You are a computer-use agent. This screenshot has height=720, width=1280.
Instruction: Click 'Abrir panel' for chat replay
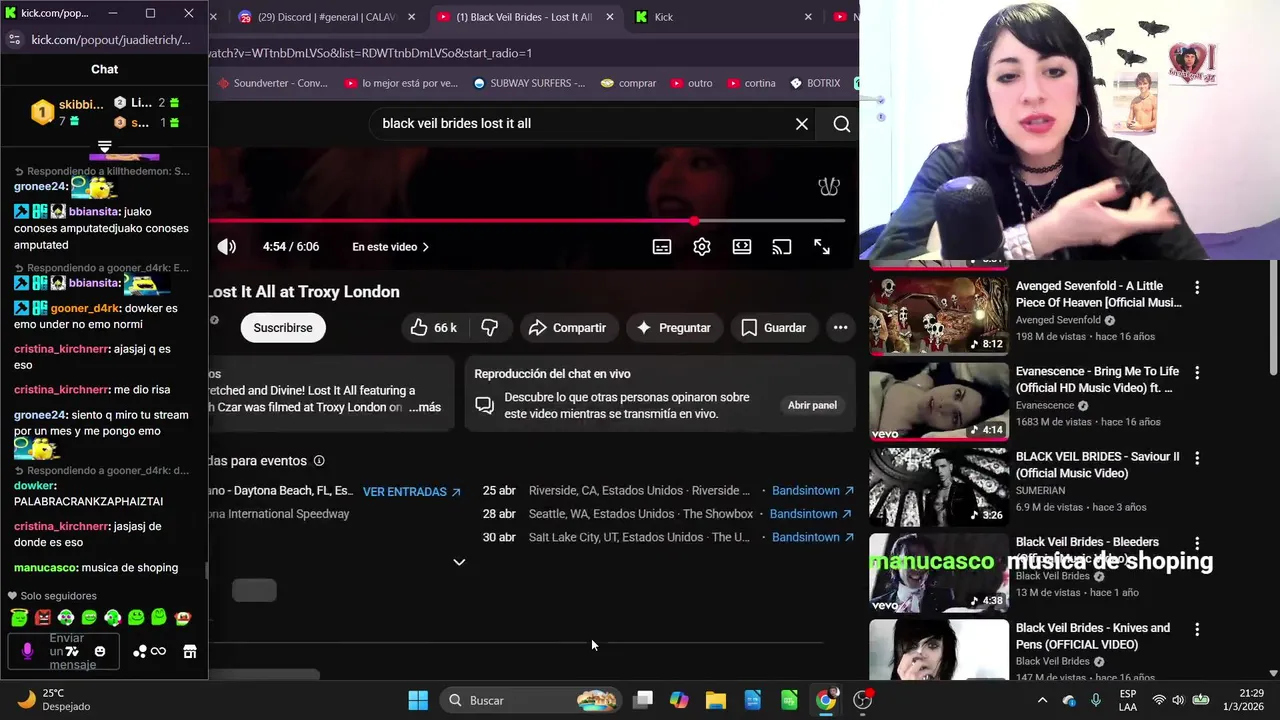click(812, 405)
